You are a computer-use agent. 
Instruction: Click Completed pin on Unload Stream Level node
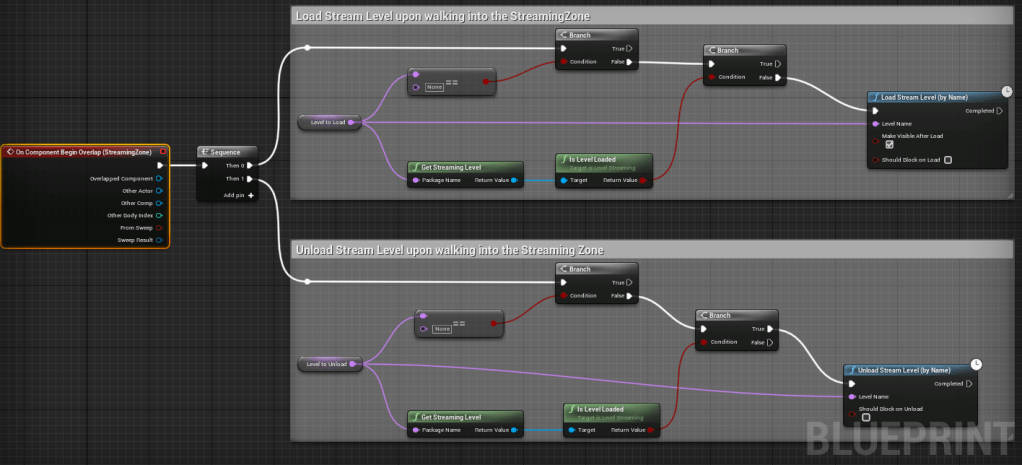(x=968, y=383)
